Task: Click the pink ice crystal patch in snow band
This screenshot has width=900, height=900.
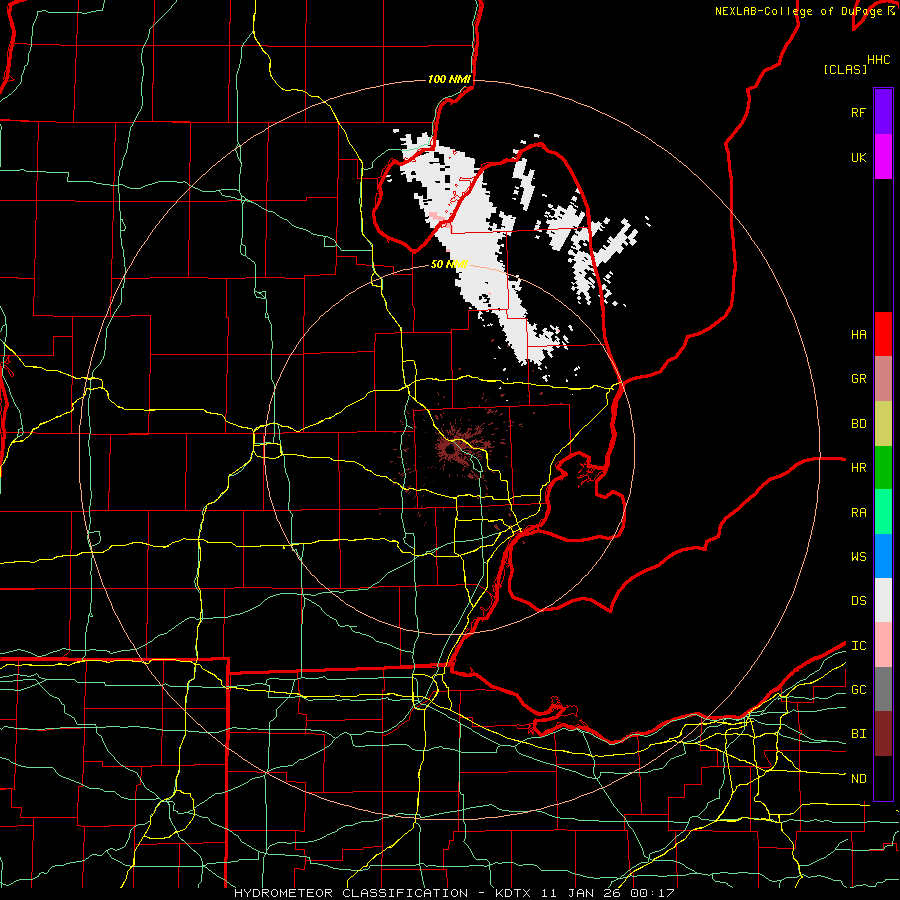Action: (436, 216)
